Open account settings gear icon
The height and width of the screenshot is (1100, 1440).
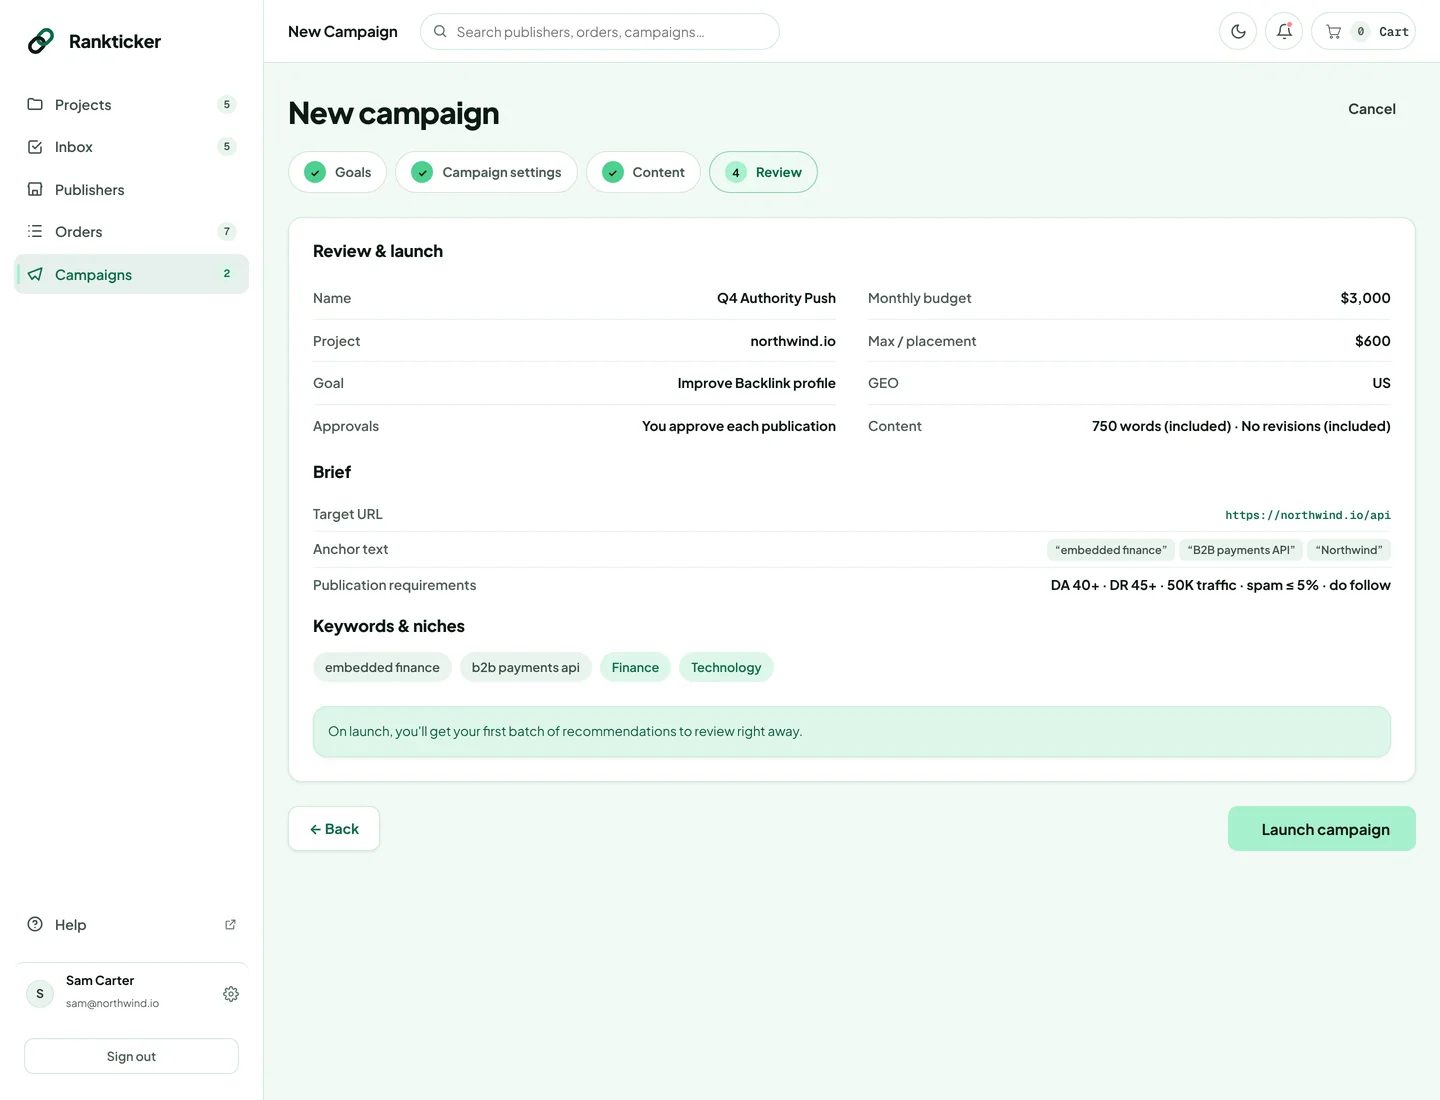(231, 994)
